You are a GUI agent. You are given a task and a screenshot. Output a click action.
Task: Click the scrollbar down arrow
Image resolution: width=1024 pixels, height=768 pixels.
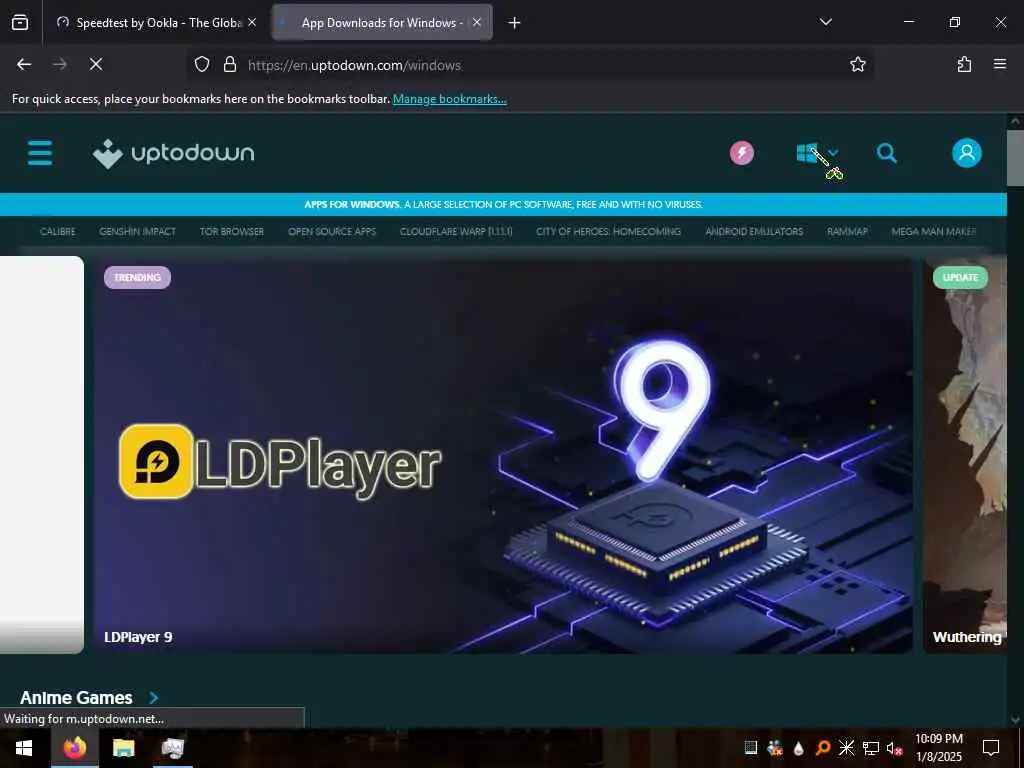pos(1015,720)
